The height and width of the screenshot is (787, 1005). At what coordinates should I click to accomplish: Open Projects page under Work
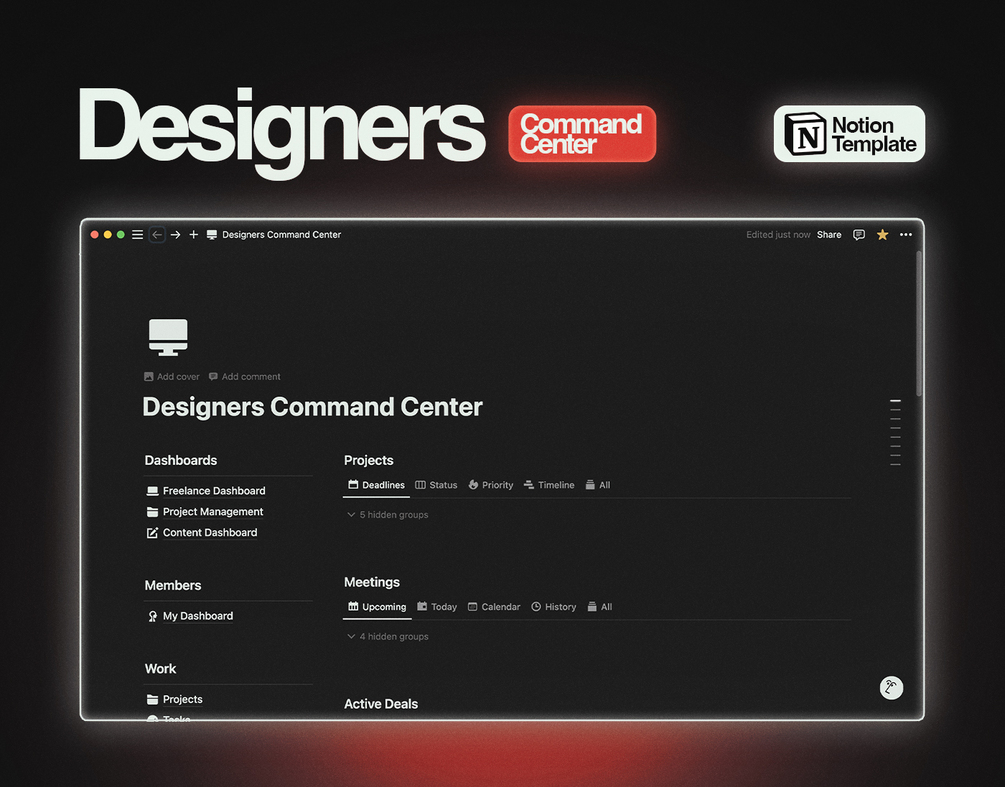coord(183,699)
